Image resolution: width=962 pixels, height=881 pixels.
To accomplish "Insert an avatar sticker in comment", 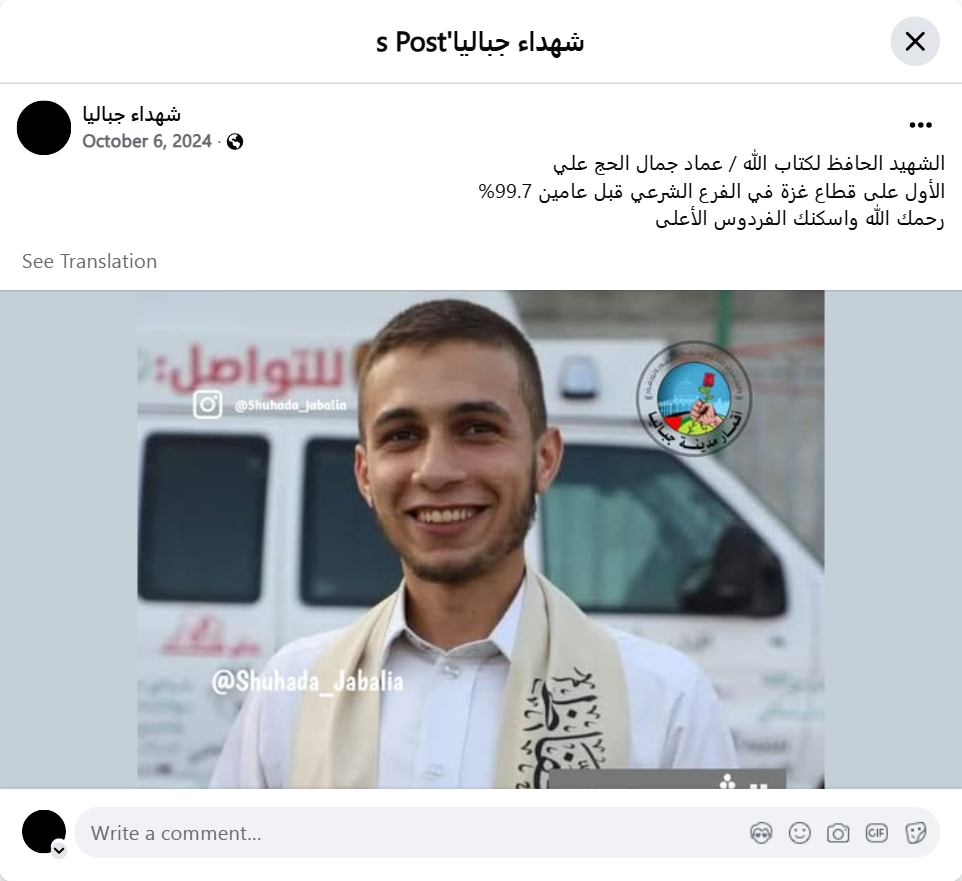I will click(761, 833).
